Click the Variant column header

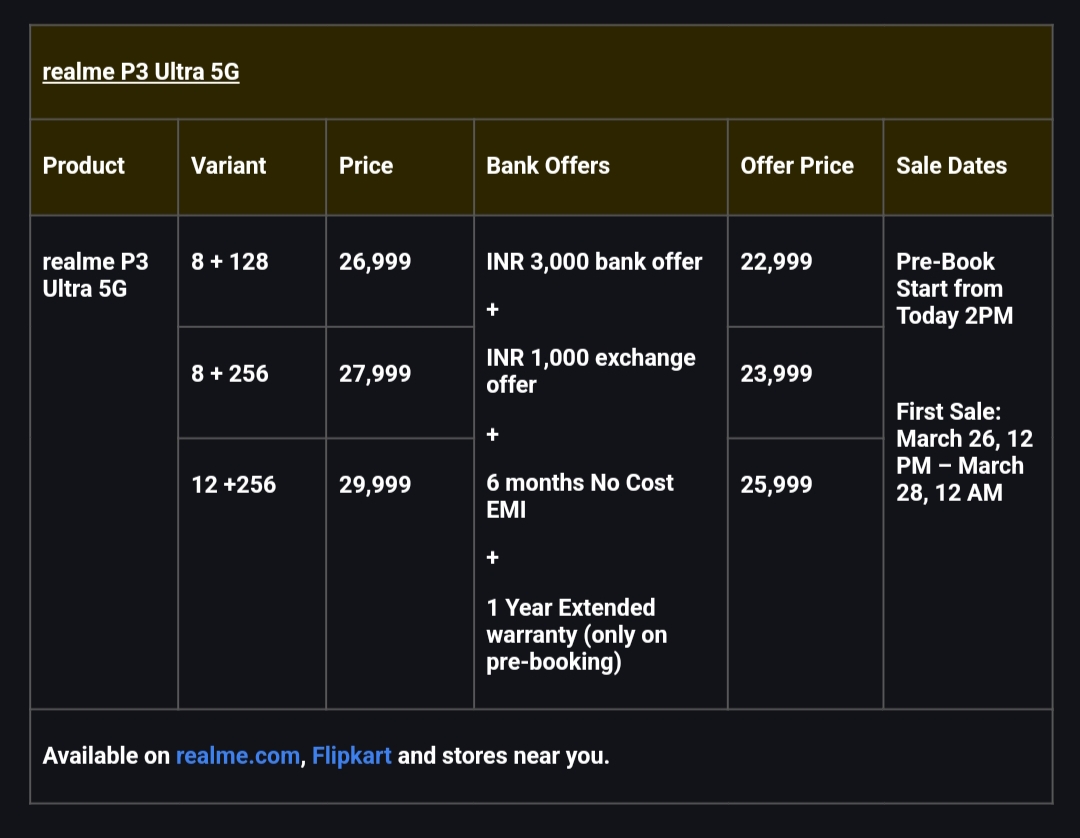229,166
